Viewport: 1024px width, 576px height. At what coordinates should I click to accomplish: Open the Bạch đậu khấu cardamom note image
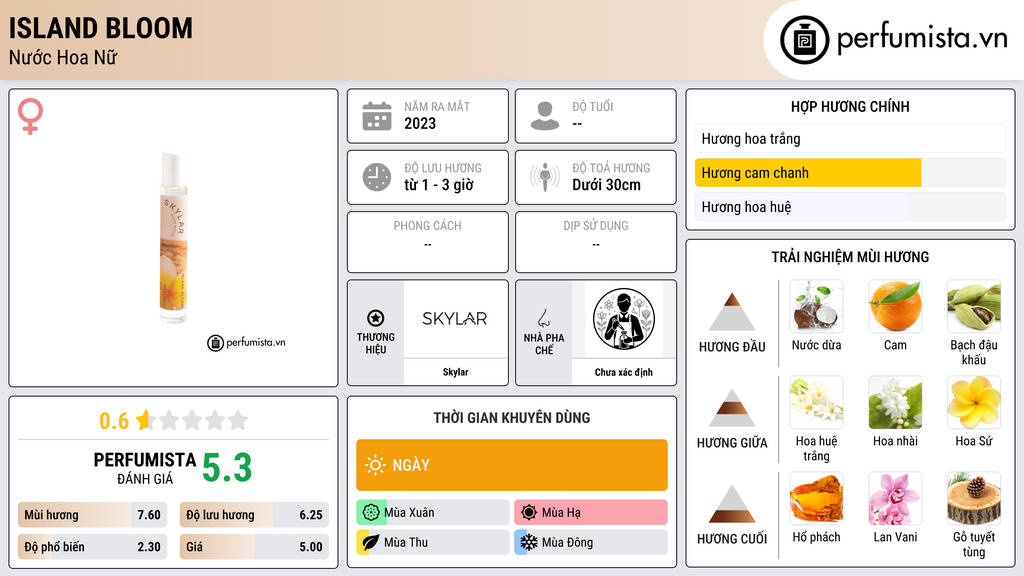click(974, 307)
